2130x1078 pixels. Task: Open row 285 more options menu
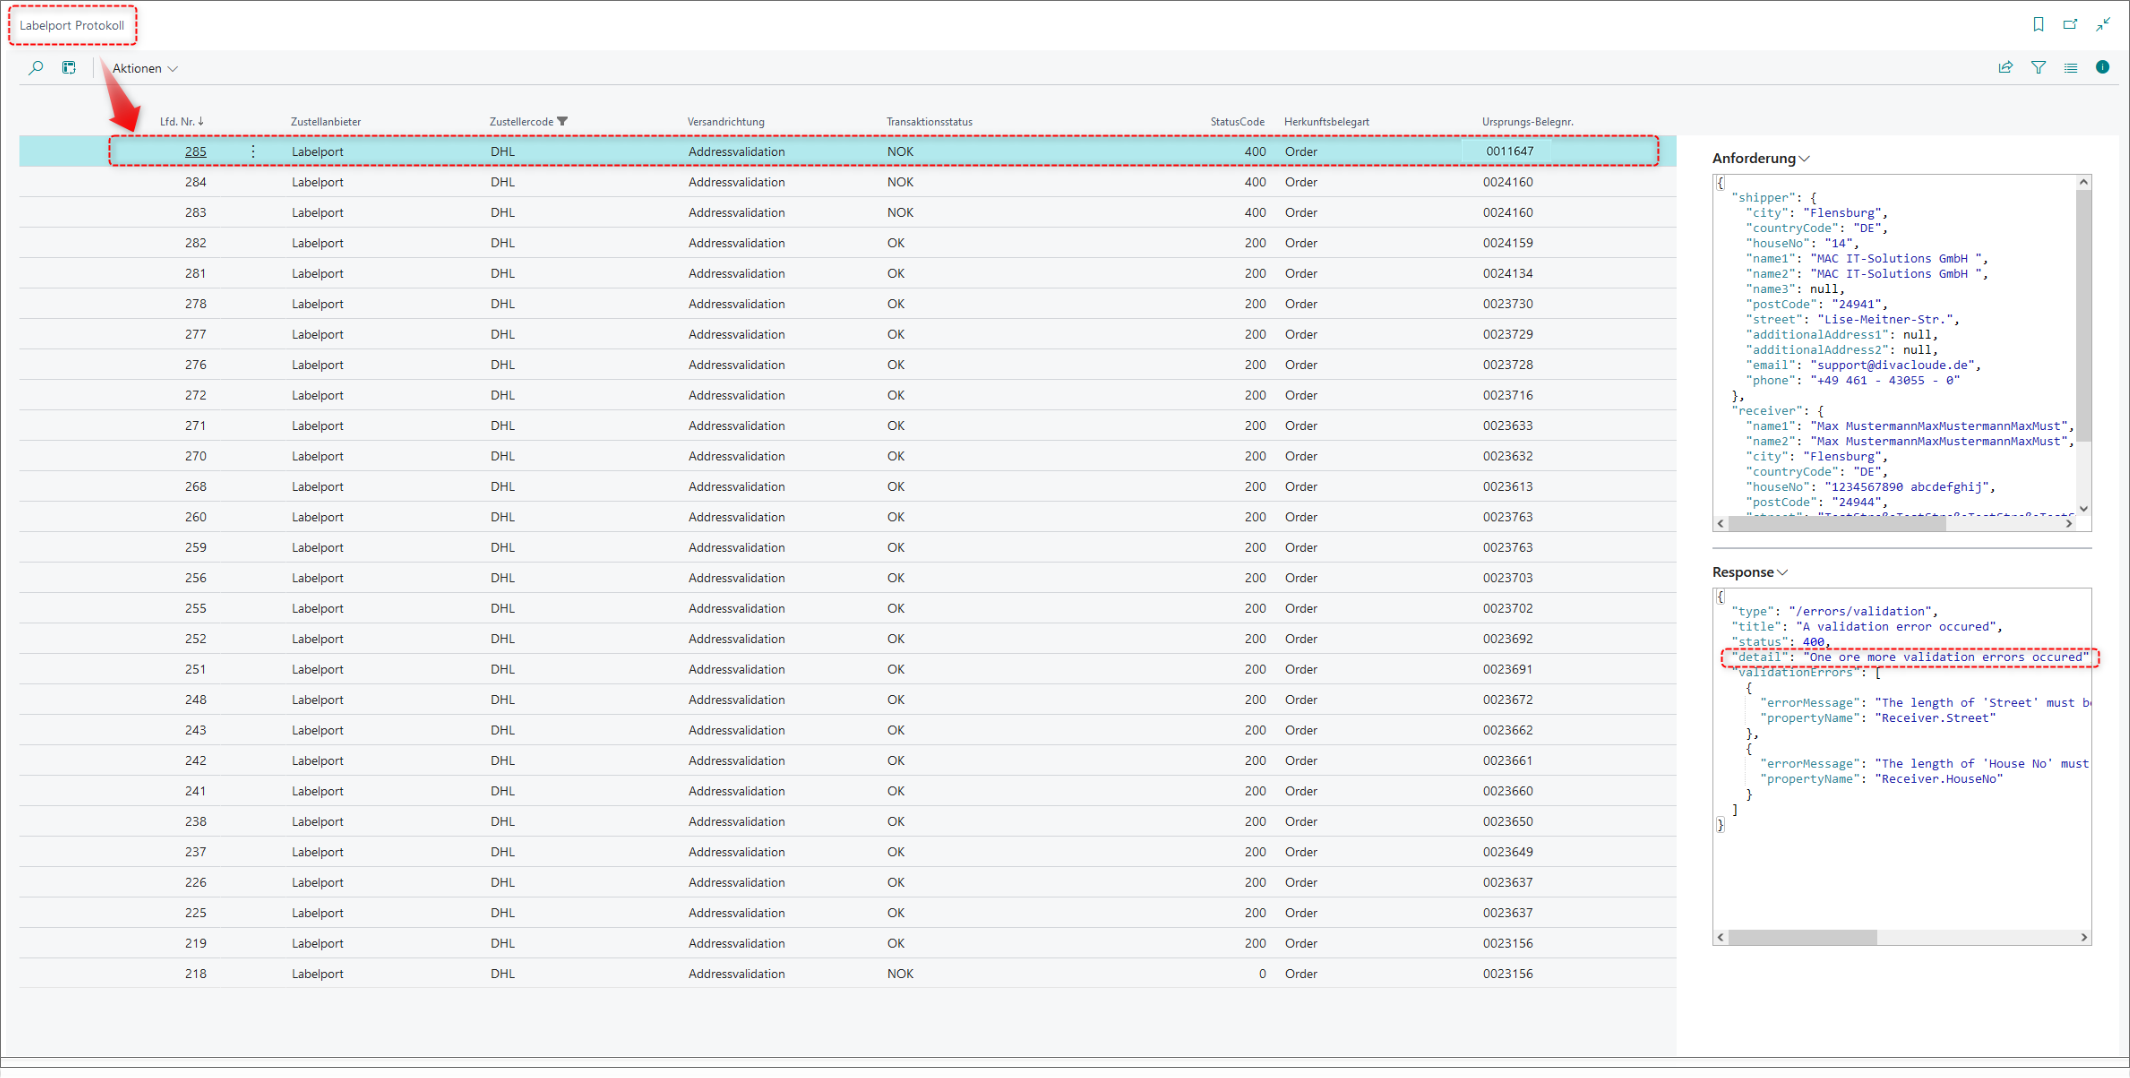(253, 152)
